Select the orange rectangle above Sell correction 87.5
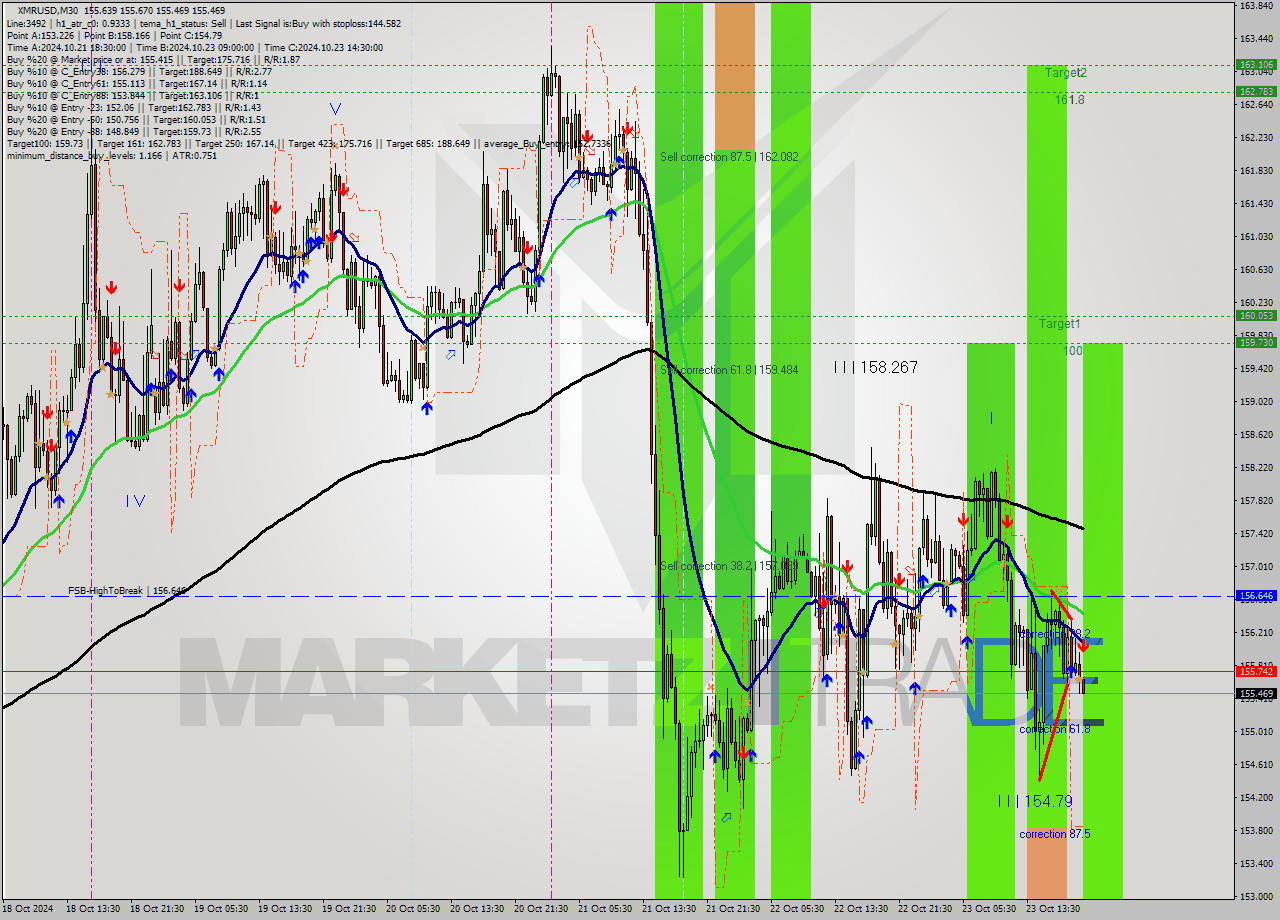This screenshot has width=1280, height=920. pos(735,76)
